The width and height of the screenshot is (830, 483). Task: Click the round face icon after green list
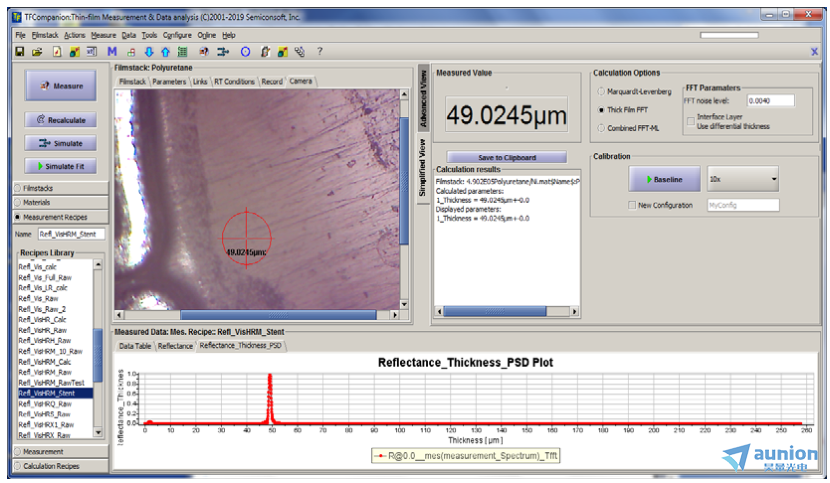203,52
